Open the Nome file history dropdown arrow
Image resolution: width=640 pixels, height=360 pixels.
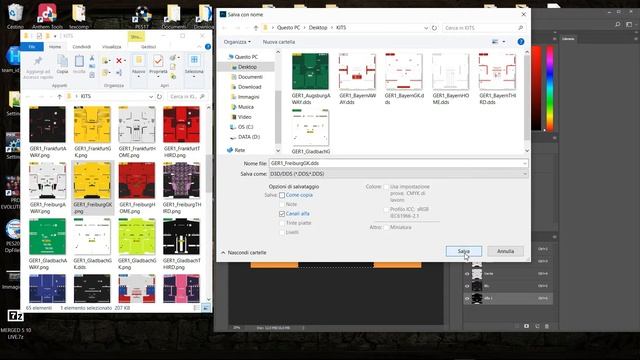[524, 163]
